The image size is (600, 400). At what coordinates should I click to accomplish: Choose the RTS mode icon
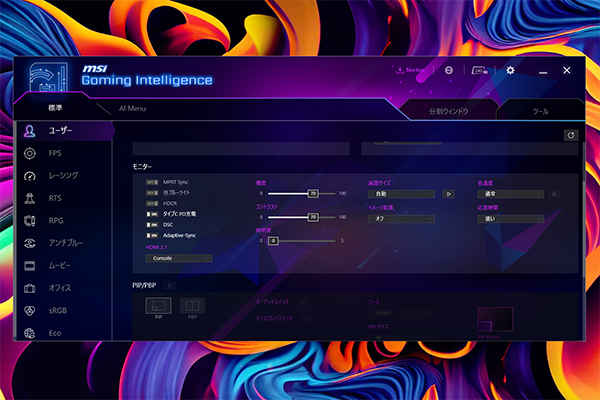pos(30,198)
